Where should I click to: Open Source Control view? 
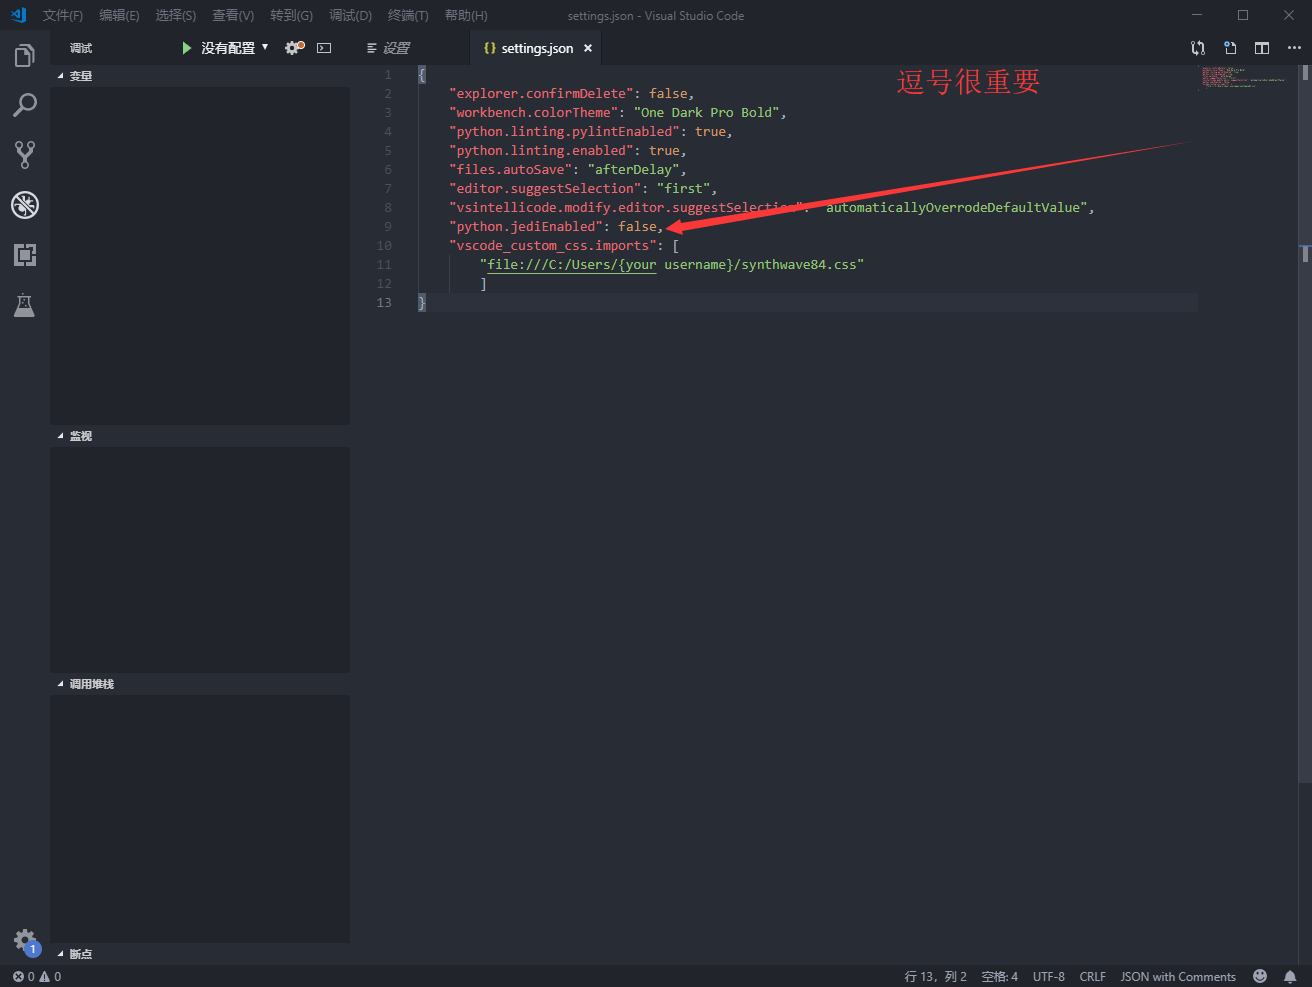pyautogui.click(x=25, y=154)
